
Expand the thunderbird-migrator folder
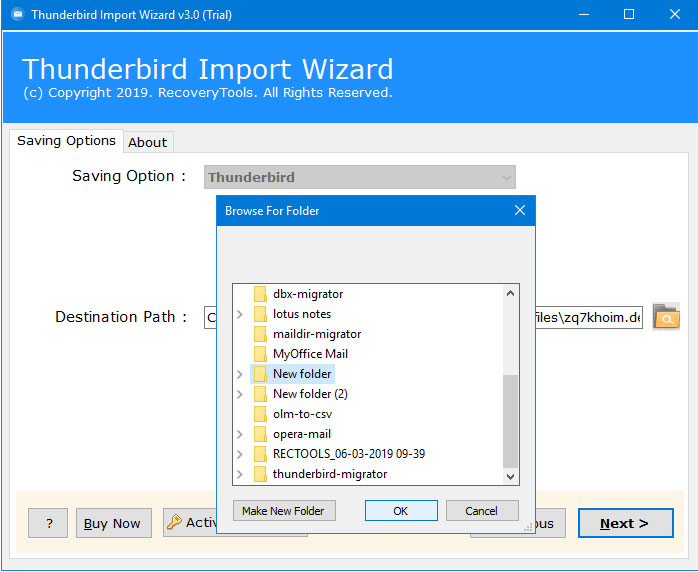pos(240,475)
